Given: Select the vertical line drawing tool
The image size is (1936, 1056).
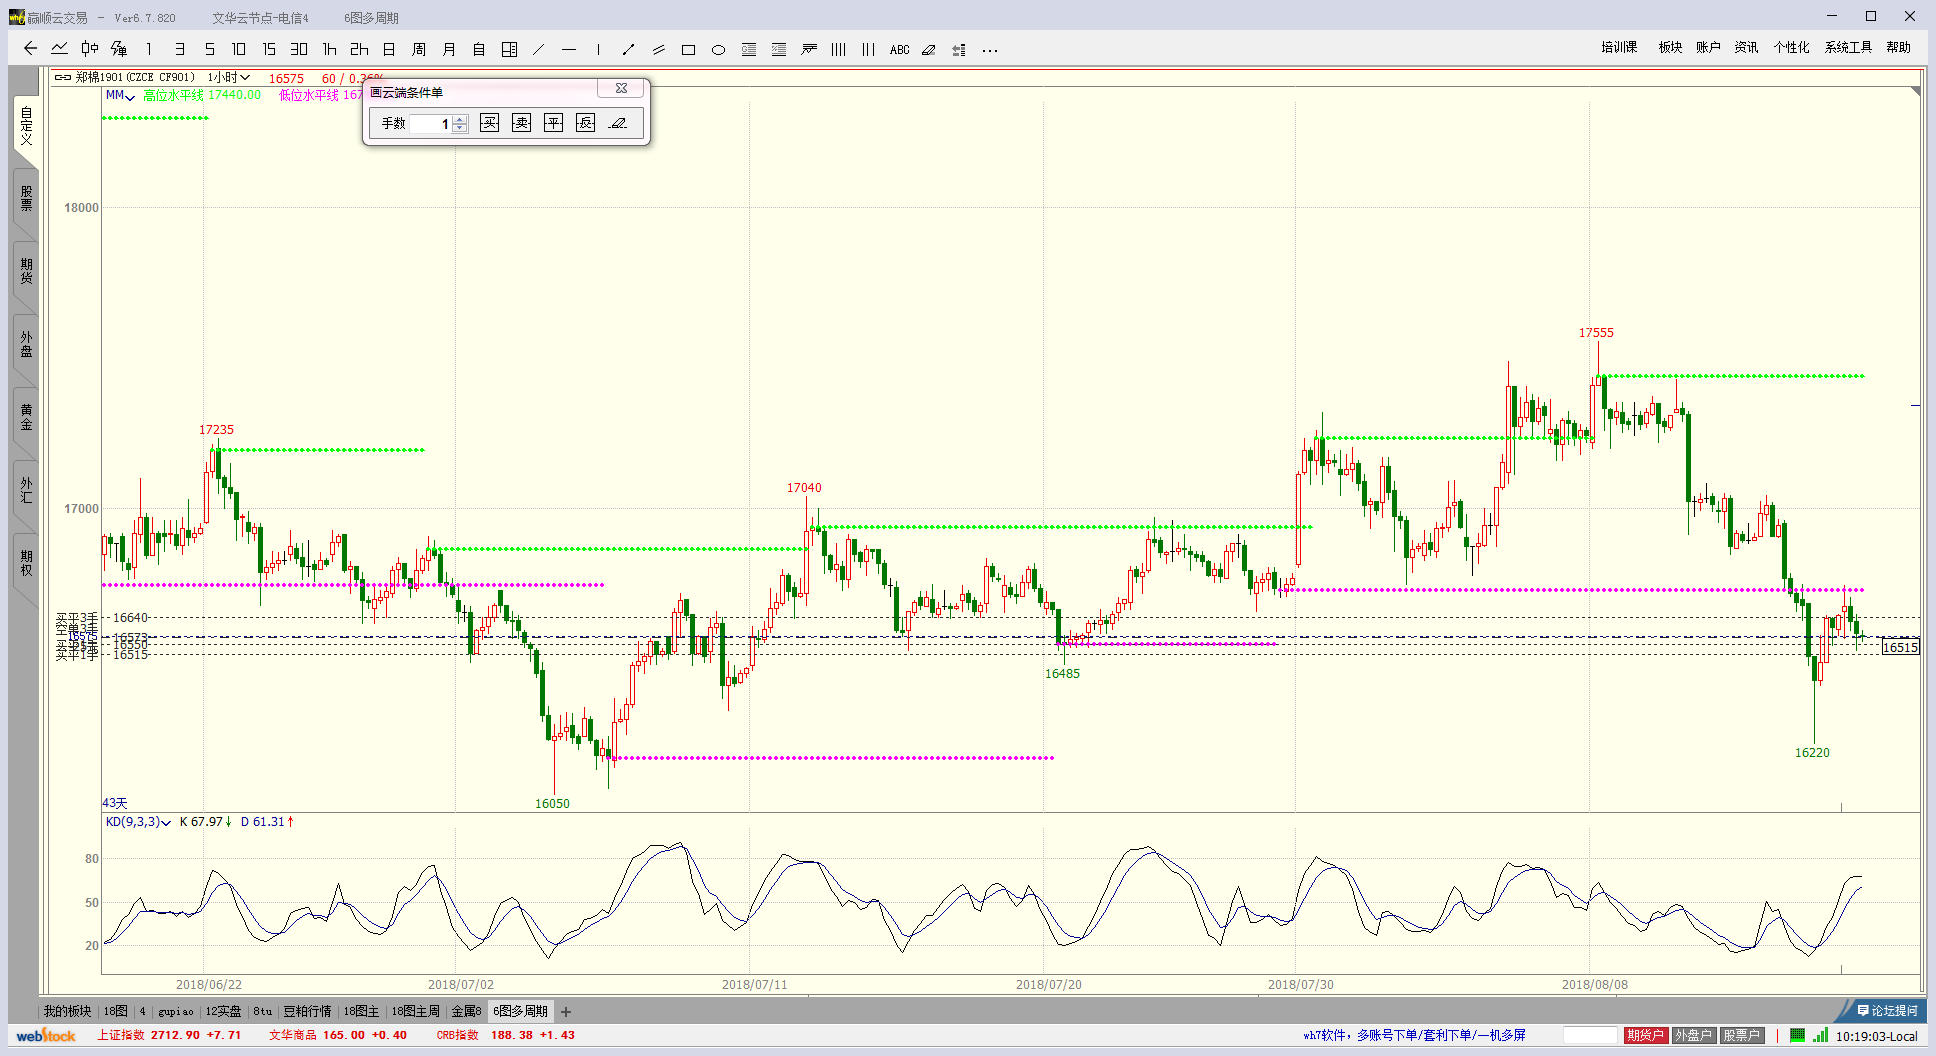Looking at the screenshot, I should click(598, 48).
